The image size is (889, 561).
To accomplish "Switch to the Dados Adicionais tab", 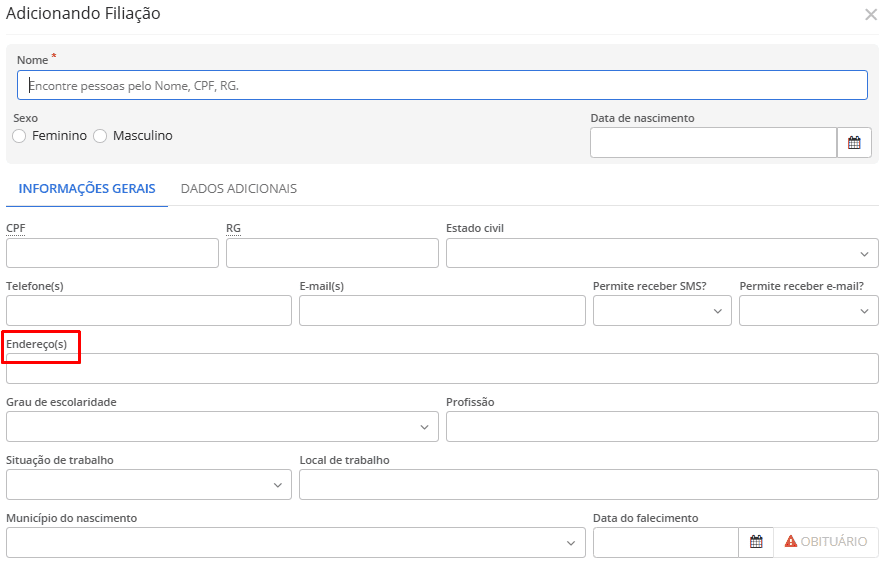I will point(238,189).
